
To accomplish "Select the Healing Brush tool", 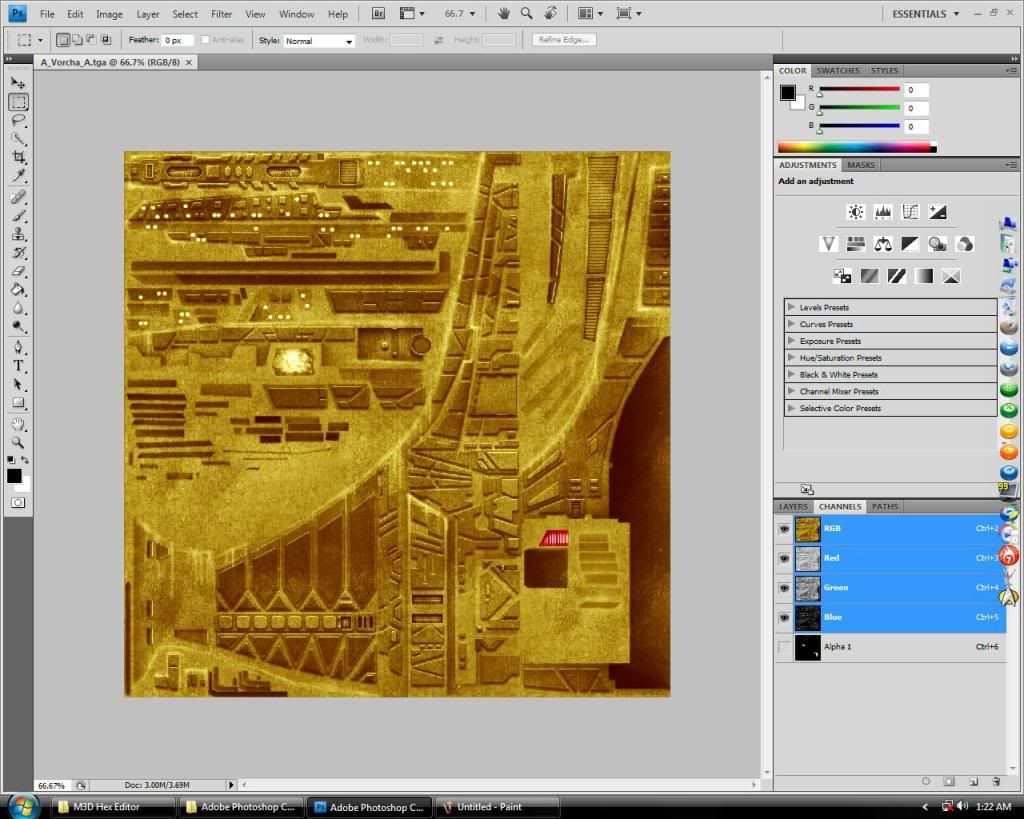I will coord(18,197).
